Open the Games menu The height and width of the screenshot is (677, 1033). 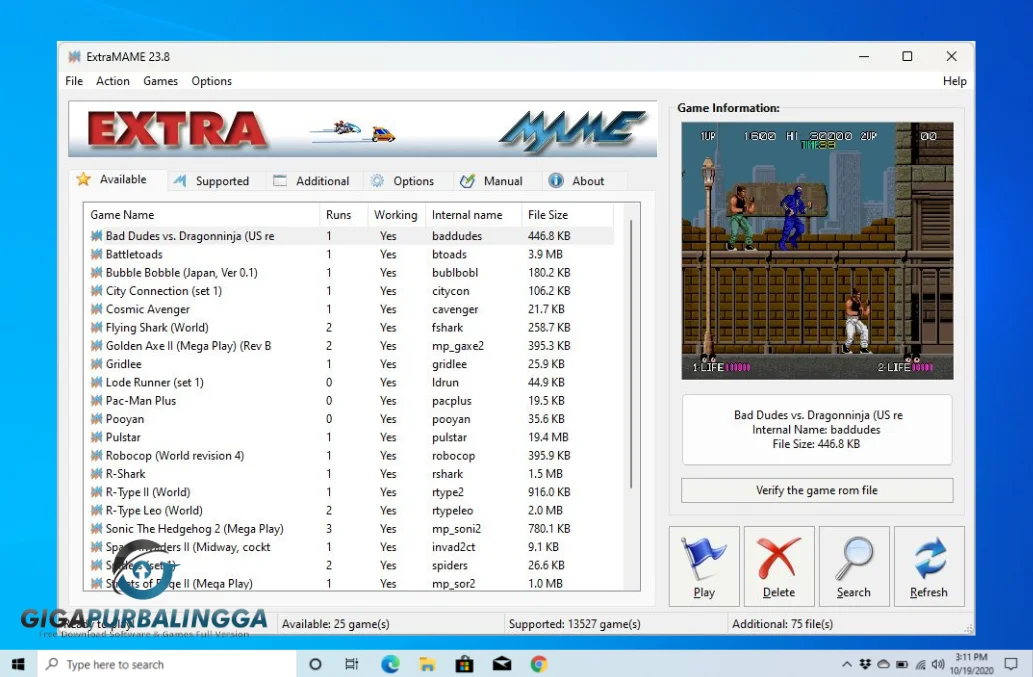[160, 81]
